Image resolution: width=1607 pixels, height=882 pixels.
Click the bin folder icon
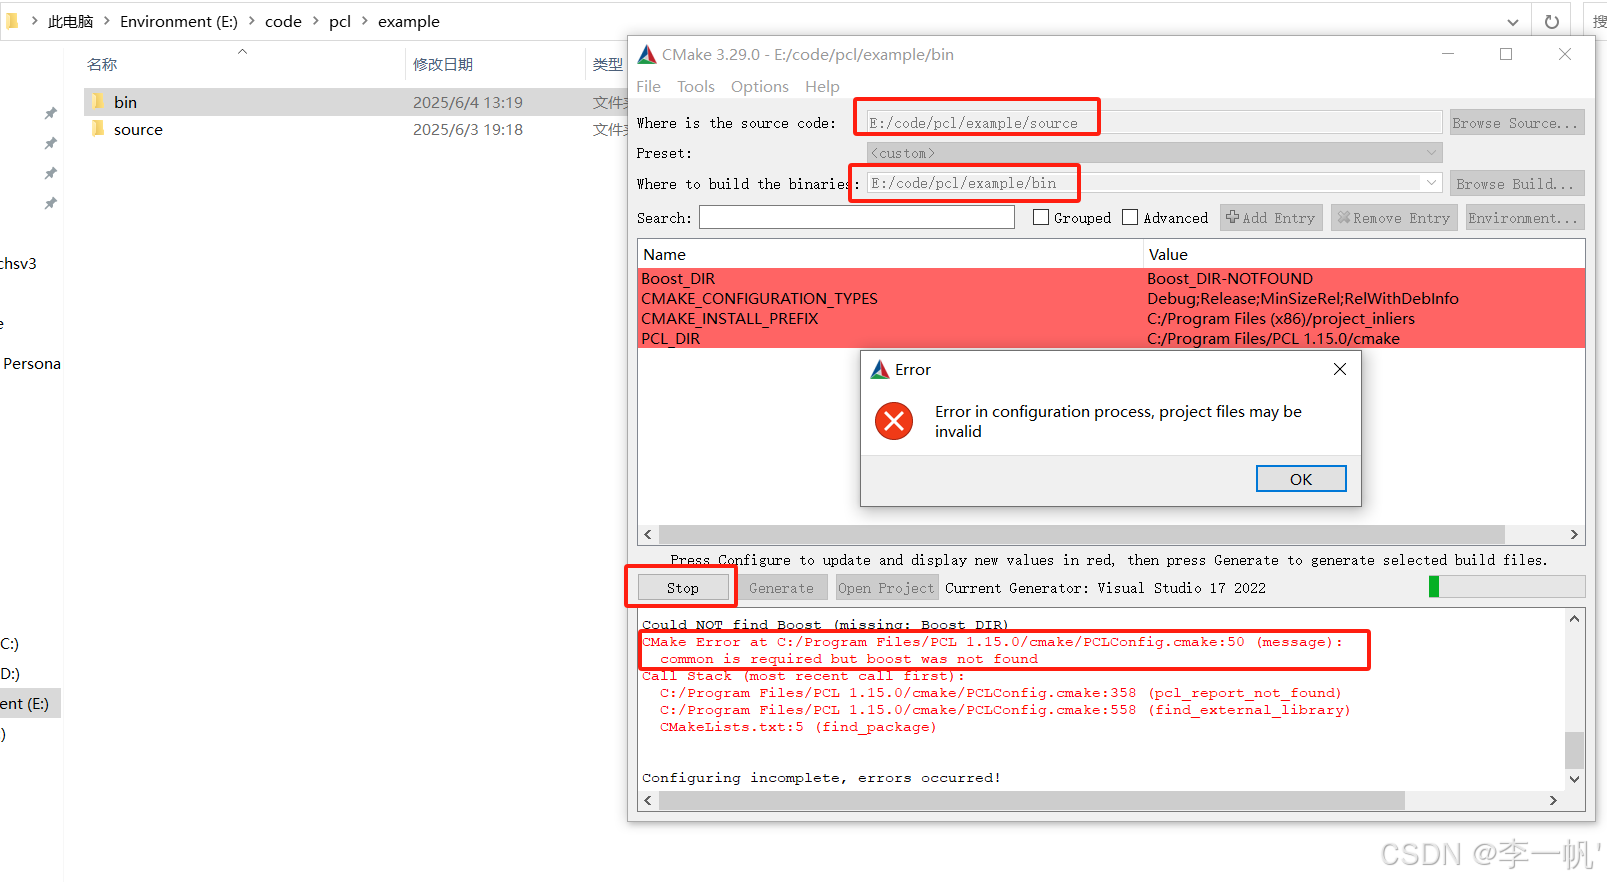point(98,101)
